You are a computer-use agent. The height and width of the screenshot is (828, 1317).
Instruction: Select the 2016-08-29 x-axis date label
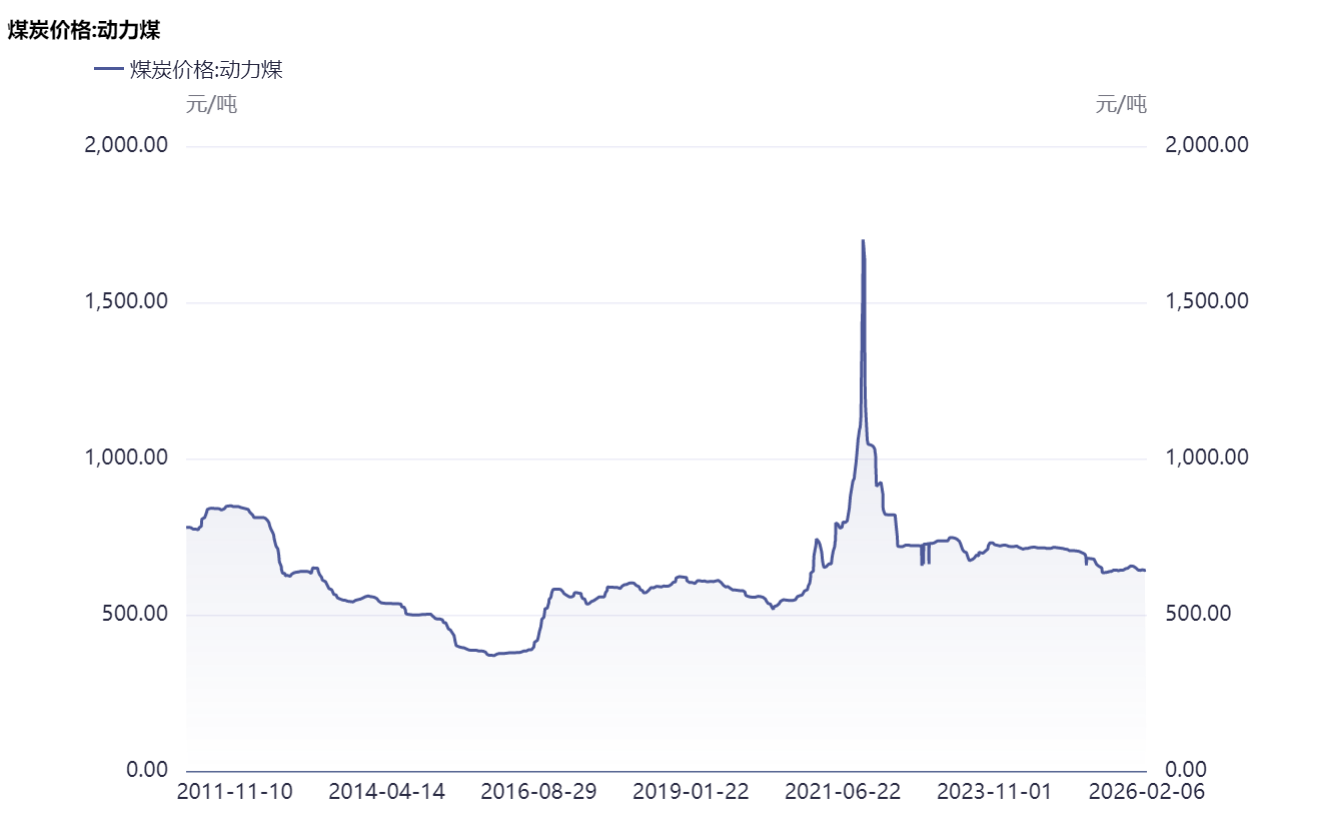tap(539, 792)
